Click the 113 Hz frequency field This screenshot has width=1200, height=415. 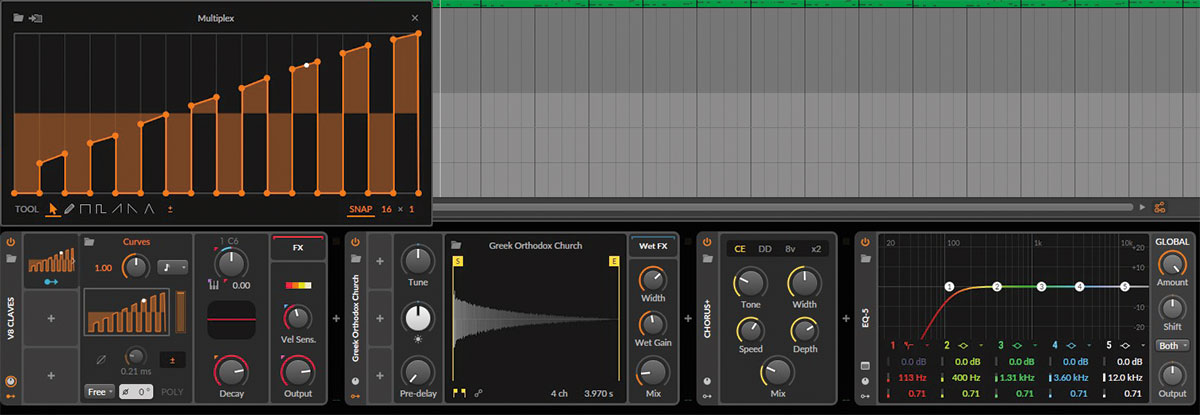(x=912, y=378)
